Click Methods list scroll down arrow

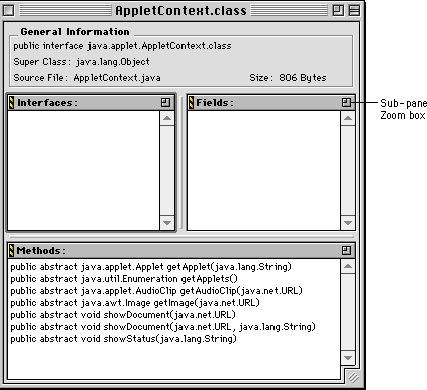tap(348, 358)
